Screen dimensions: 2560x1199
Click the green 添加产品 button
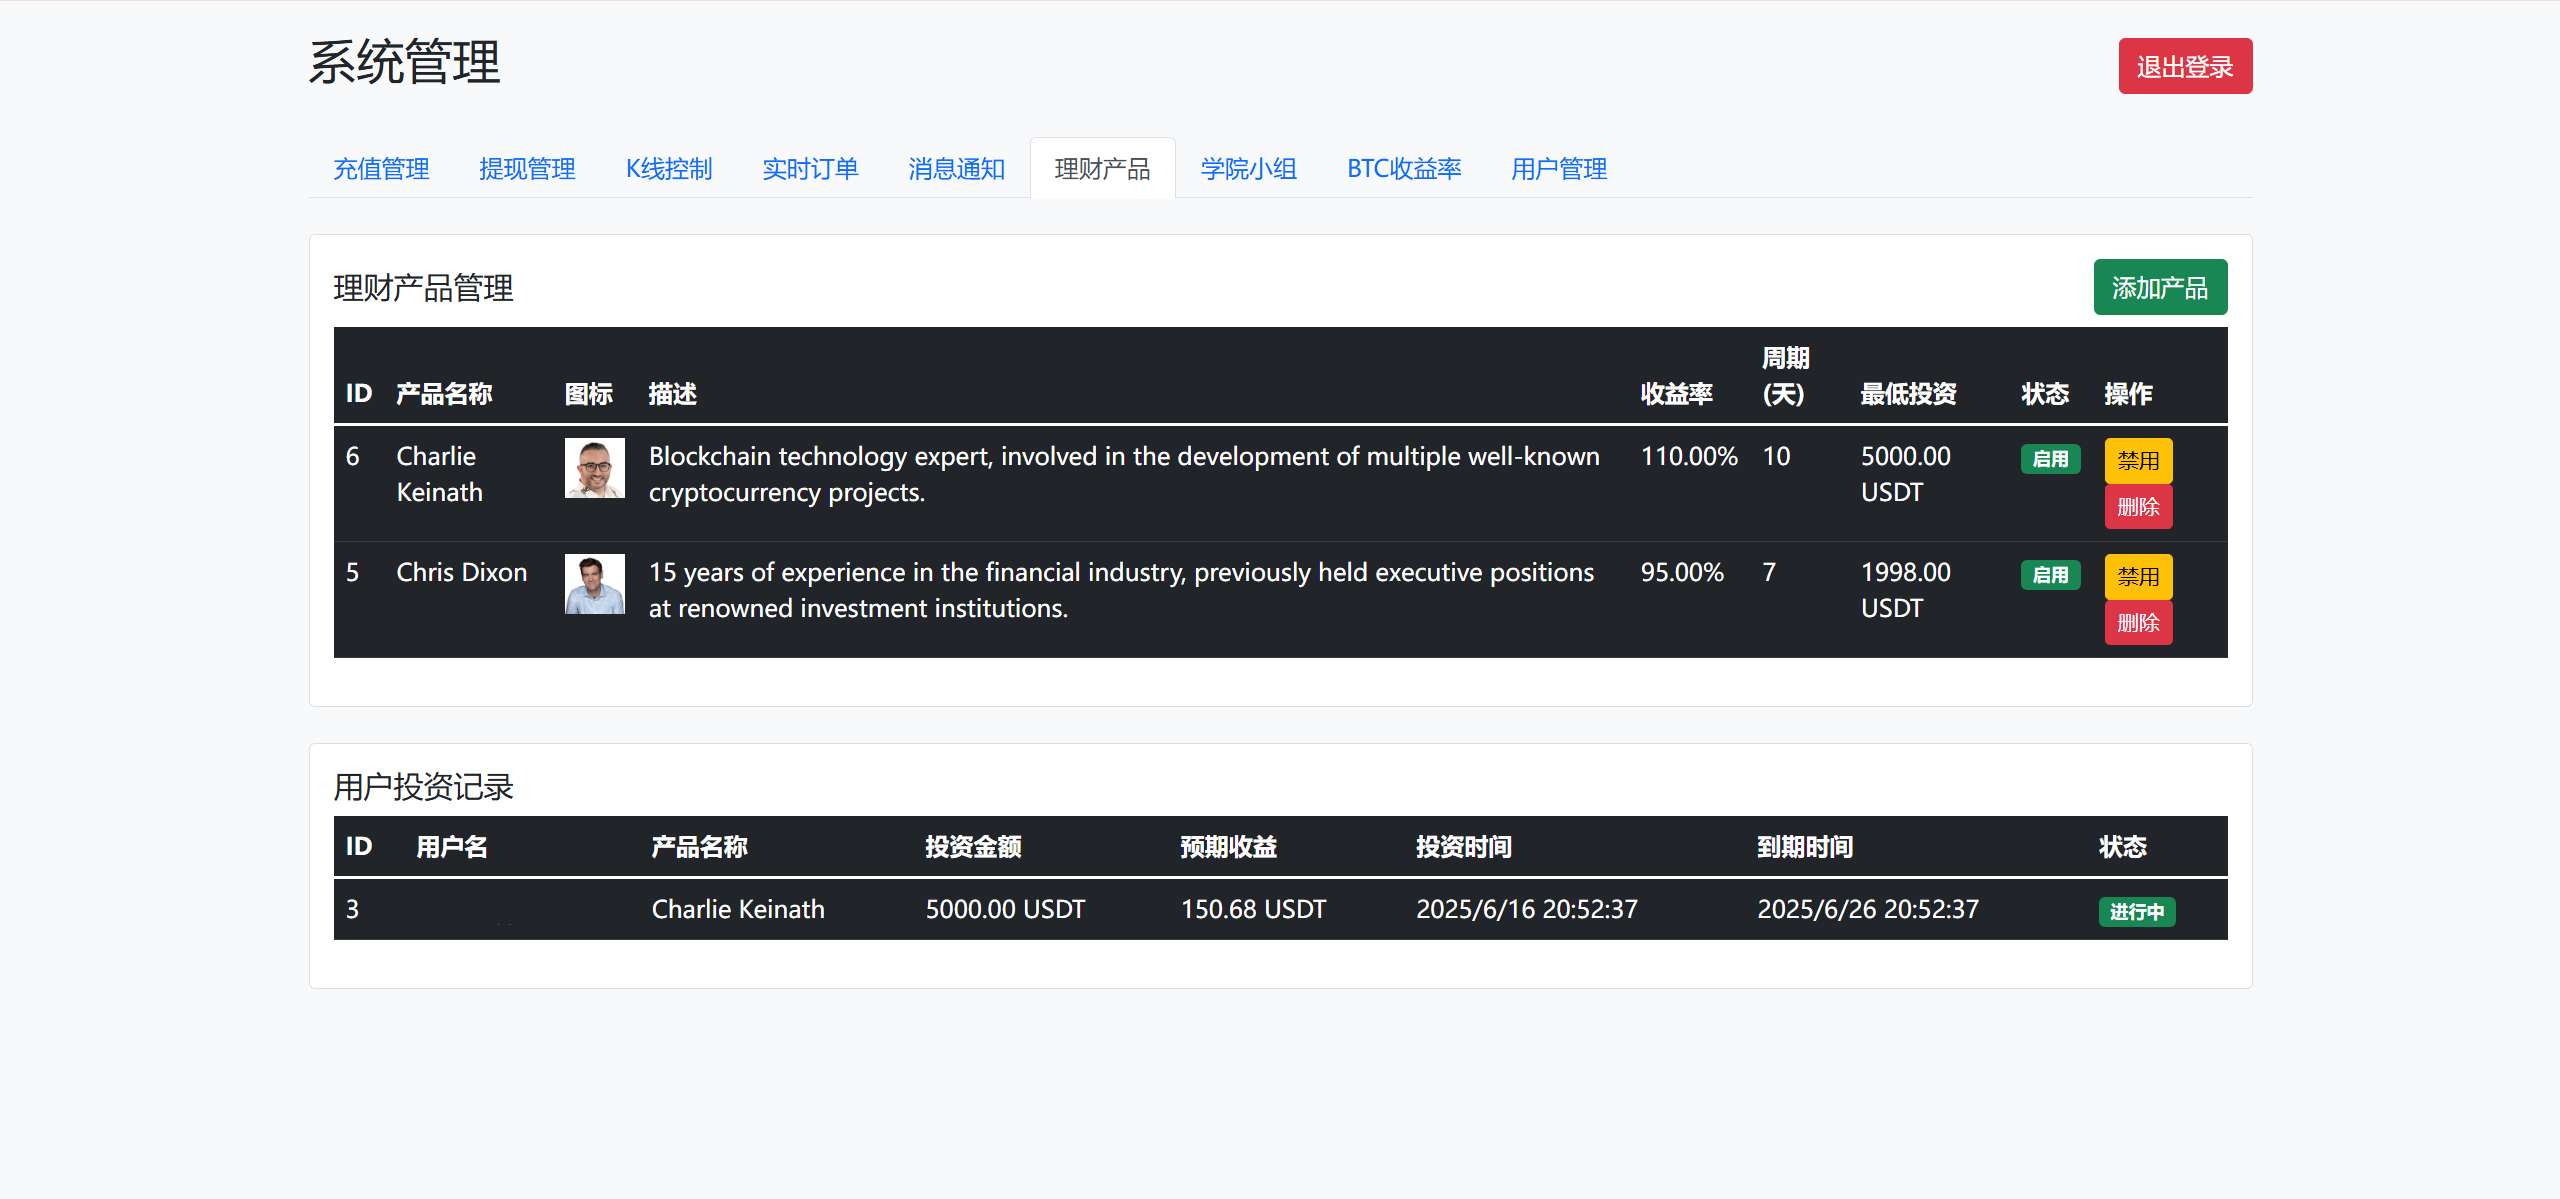[x=2159, y=288]
